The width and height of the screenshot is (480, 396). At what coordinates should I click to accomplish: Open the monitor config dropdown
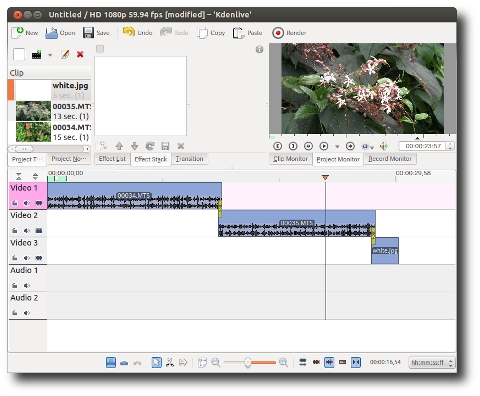[x=368, y=146]
